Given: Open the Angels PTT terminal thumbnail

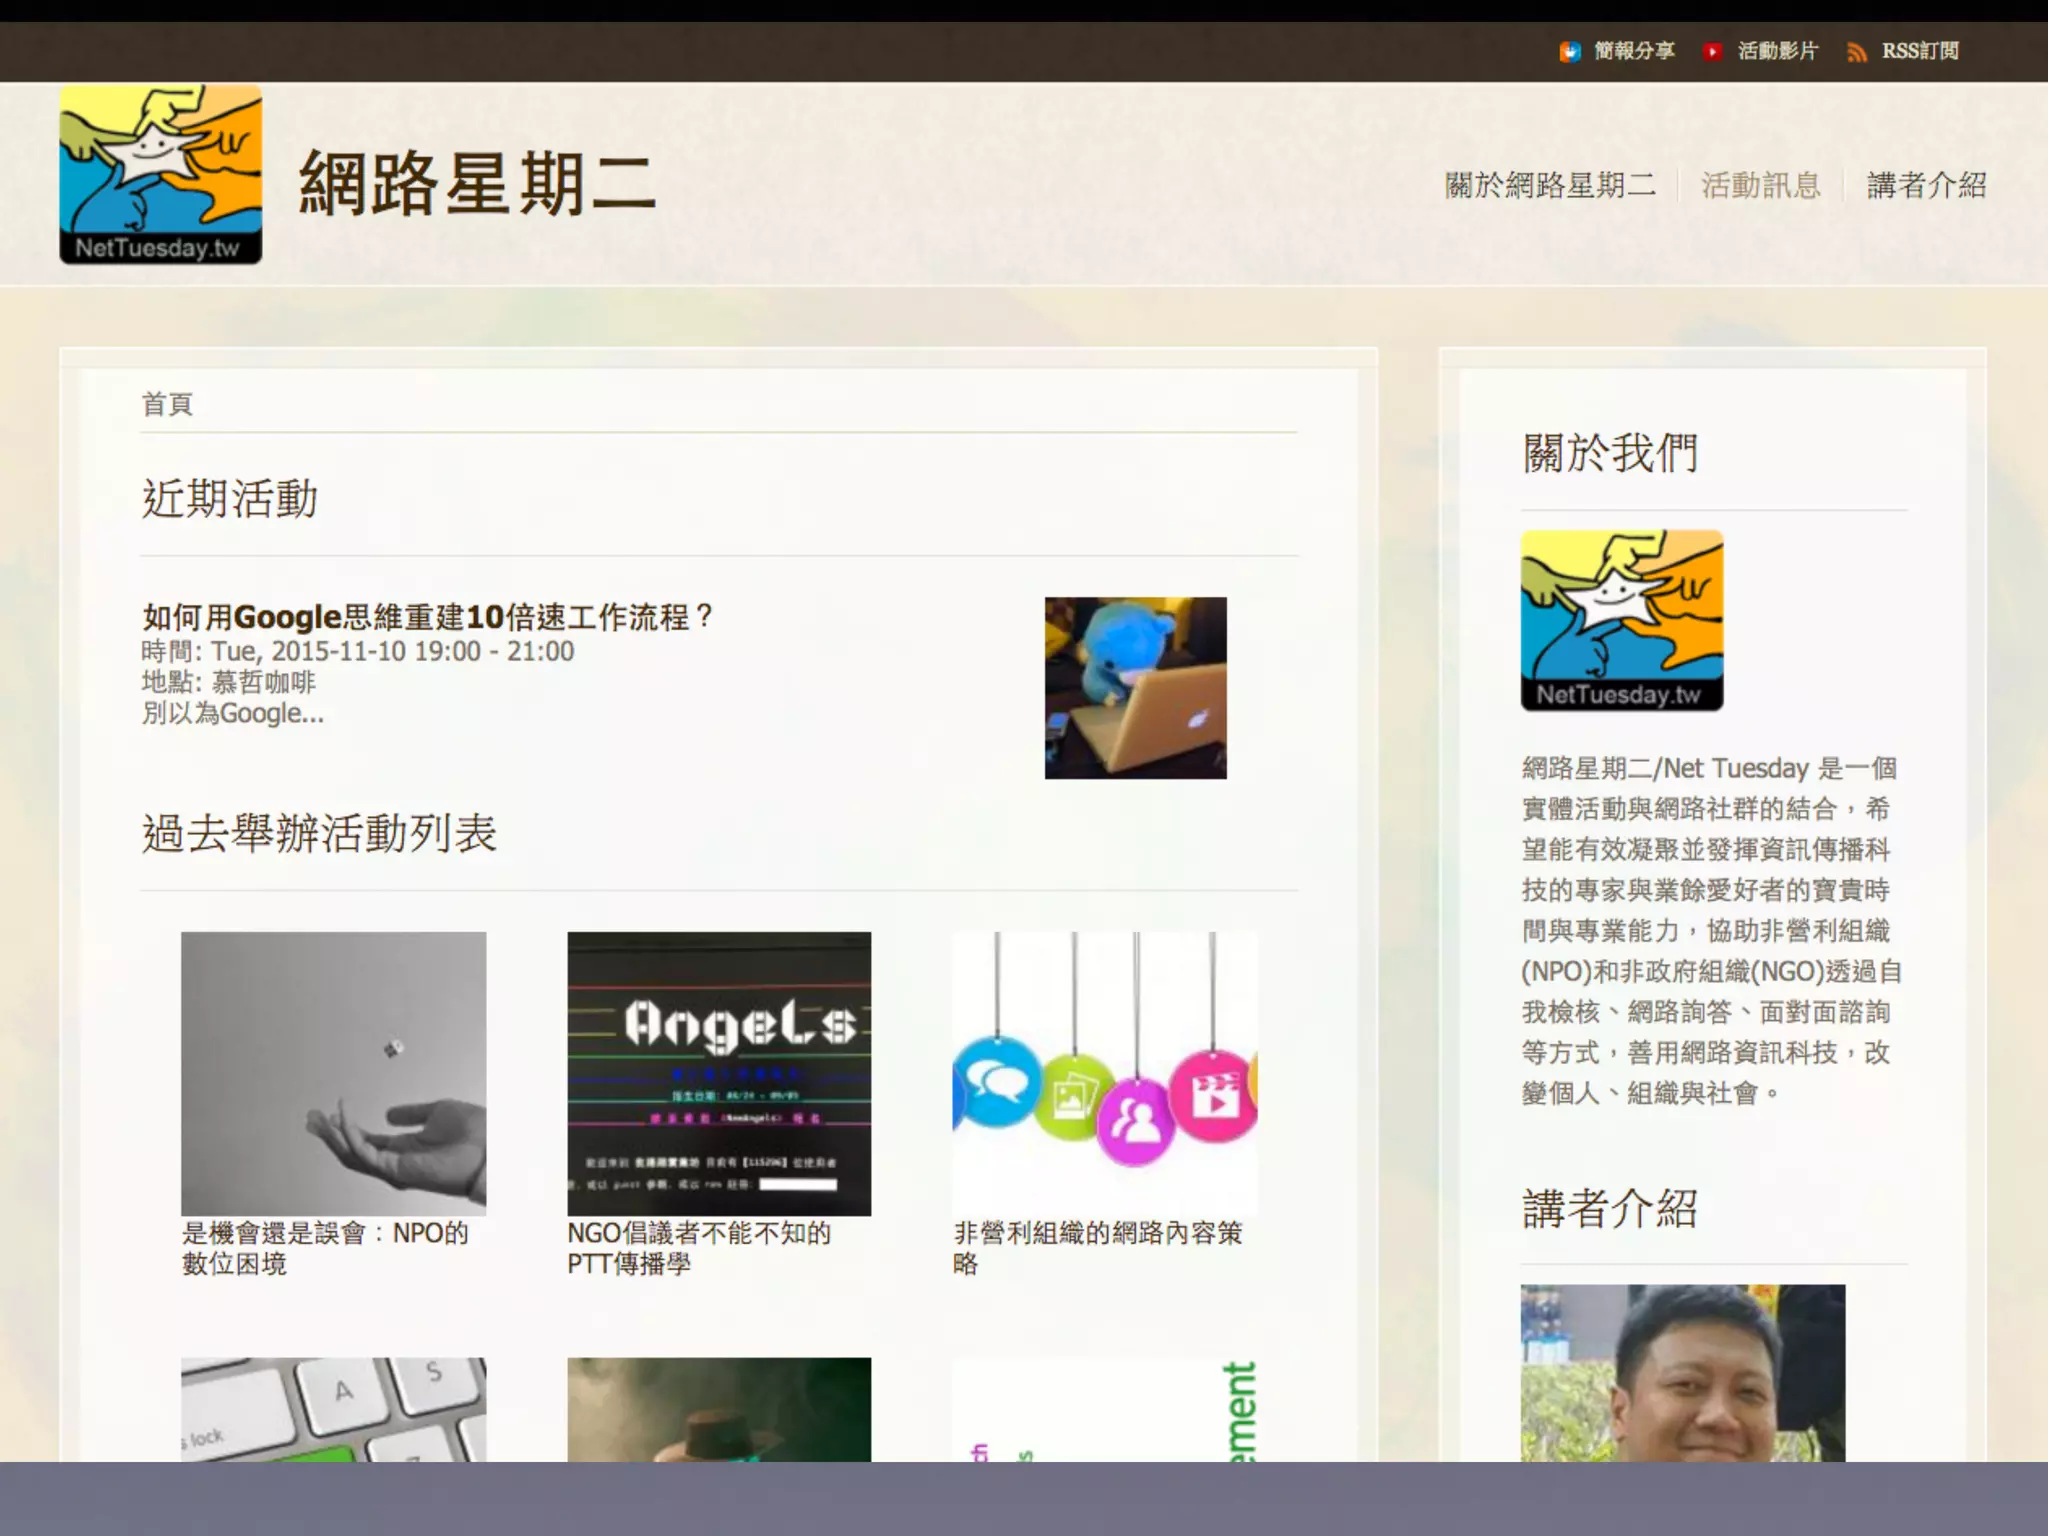Looking at the screenshot, I should 719,1073.
